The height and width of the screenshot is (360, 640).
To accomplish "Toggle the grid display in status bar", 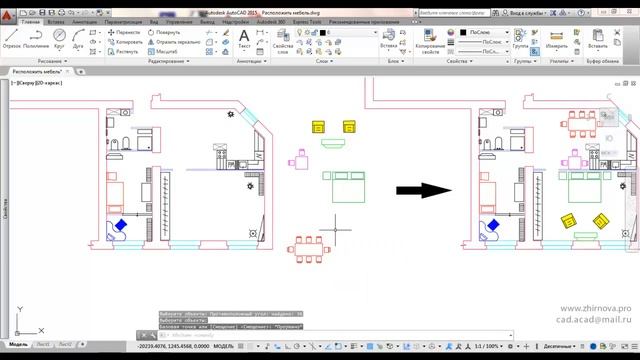I will click(x=241, y=346).
